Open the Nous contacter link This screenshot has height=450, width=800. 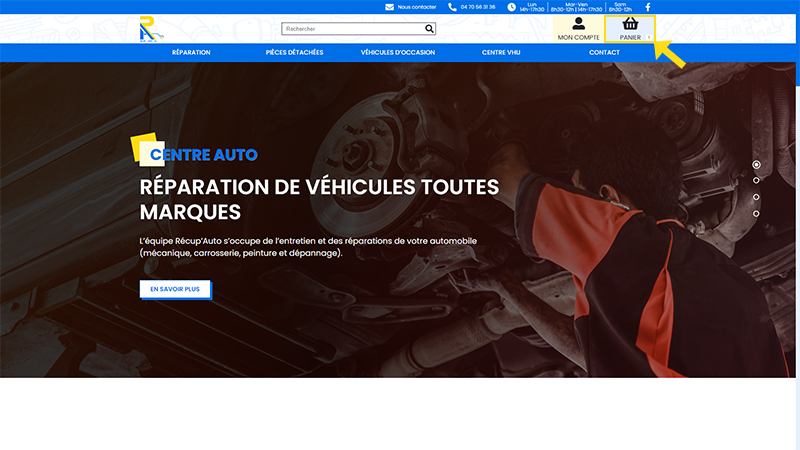[x=417, y=7]
